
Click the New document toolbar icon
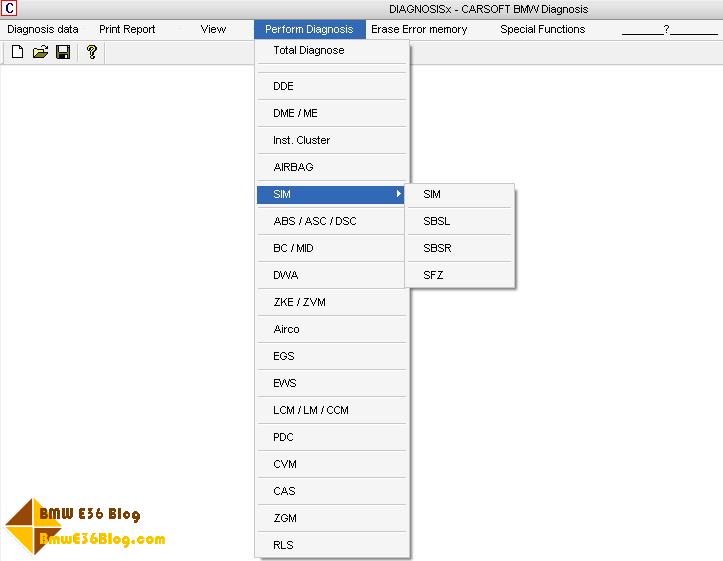pos(18,52)
